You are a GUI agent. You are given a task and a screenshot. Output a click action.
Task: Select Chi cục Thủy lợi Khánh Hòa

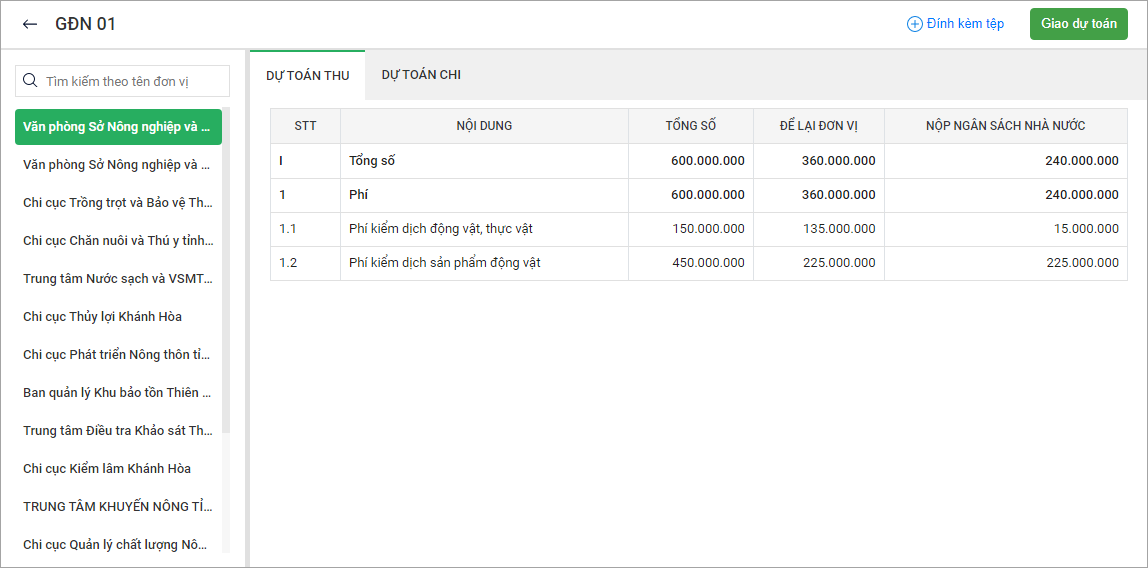(x=102, y=317)
